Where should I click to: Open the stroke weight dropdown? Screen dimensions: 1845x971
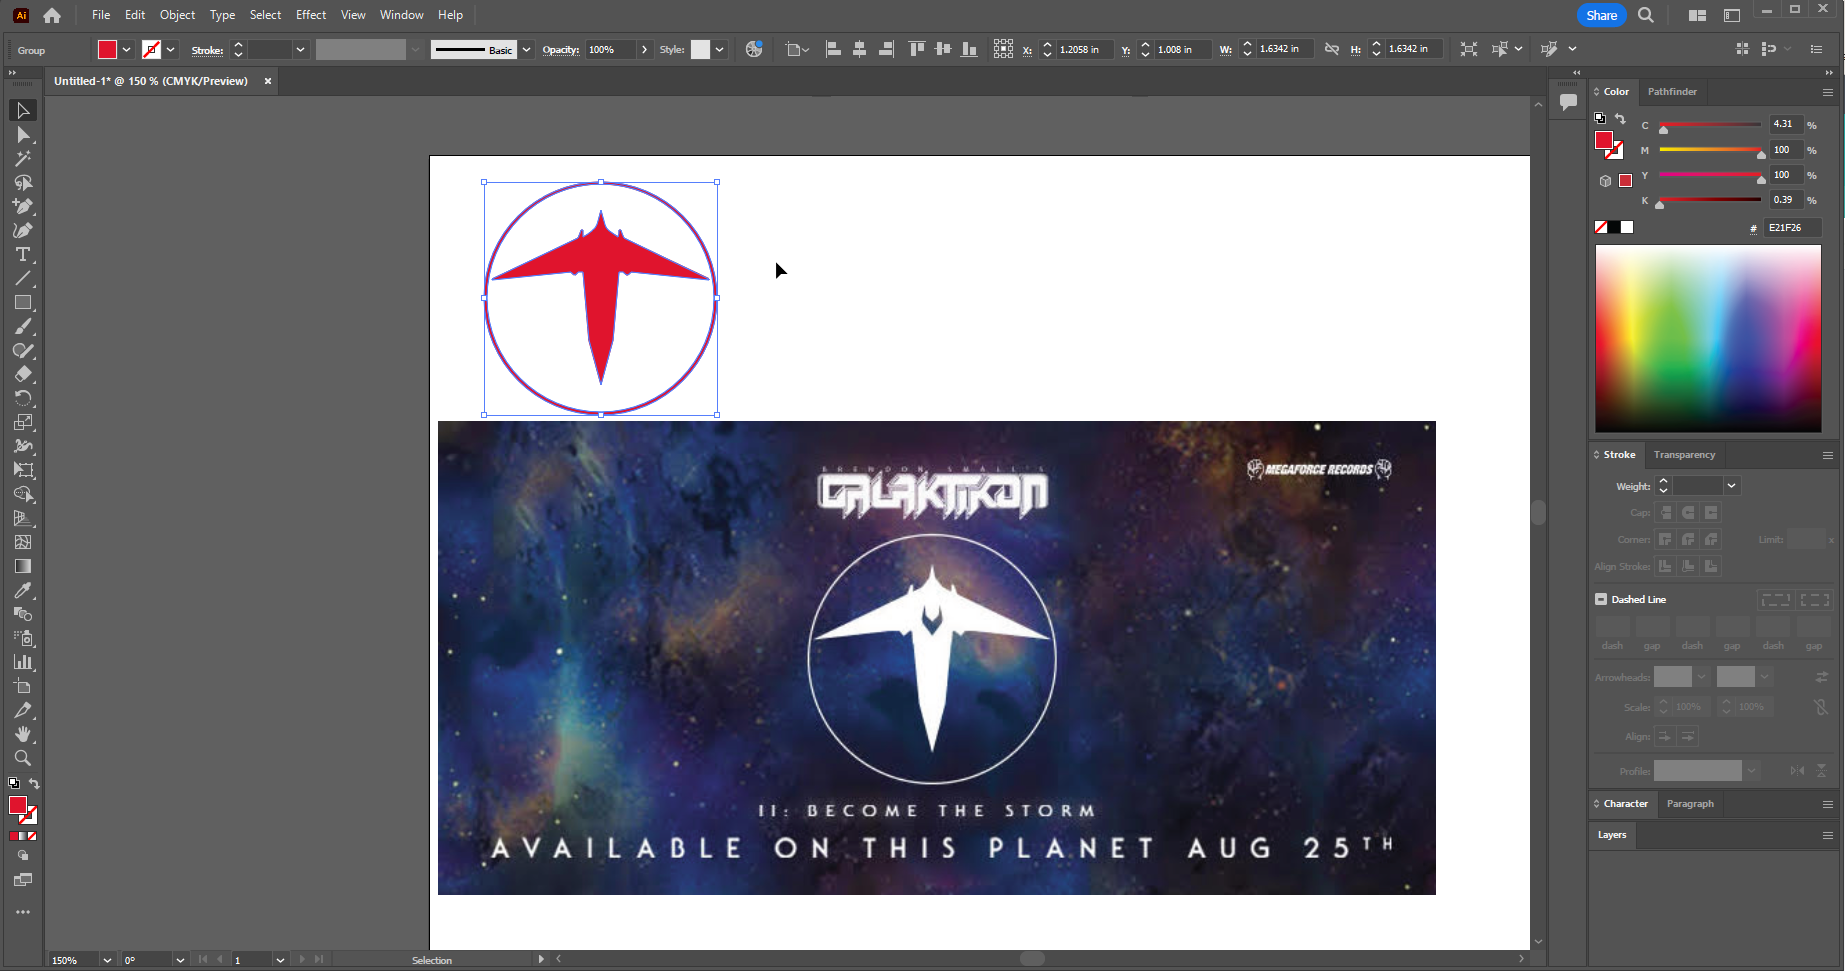pyautogui.click(x=300, y=49)
